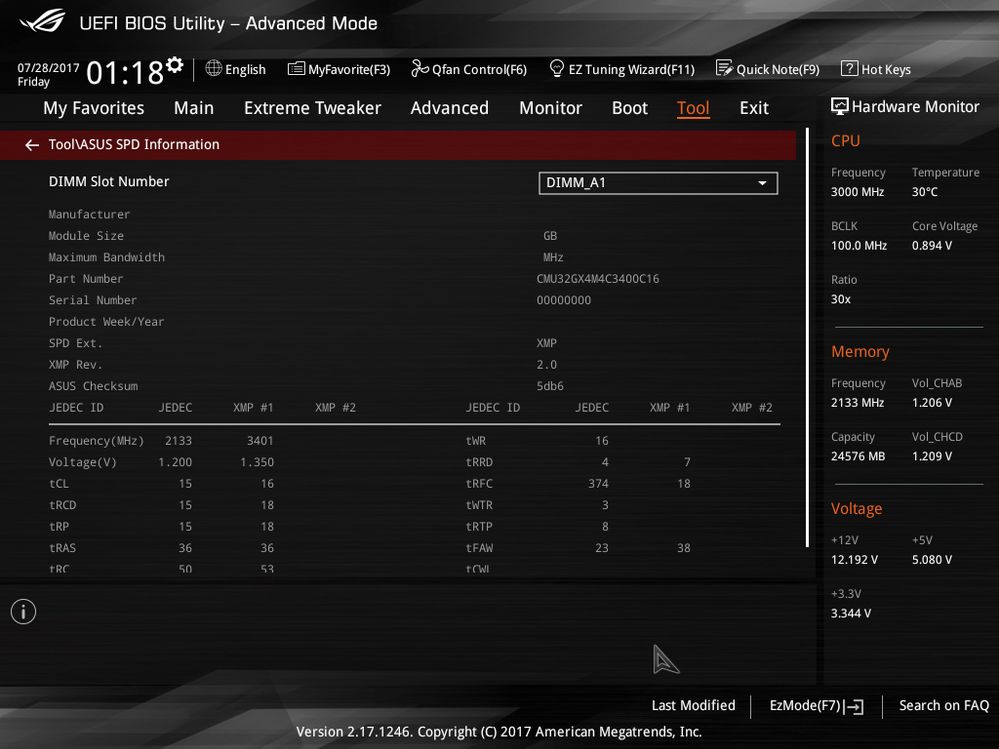Click the tFAW row label
The image size is (999, 749).
[479, 548]
